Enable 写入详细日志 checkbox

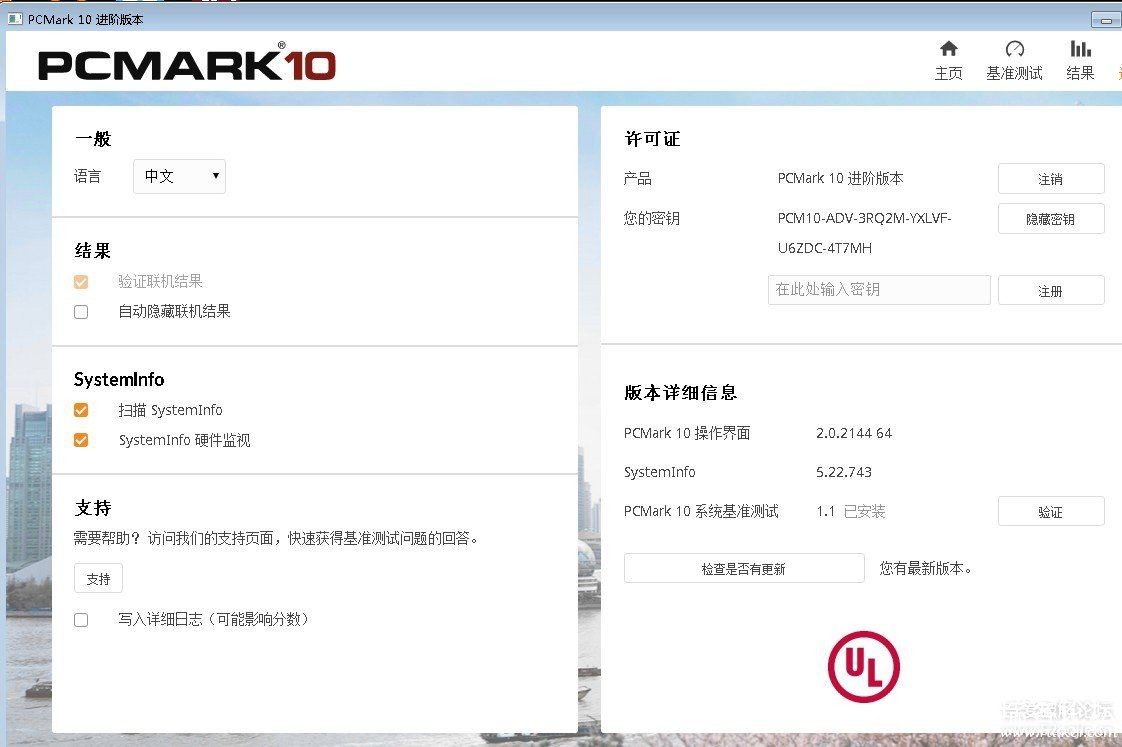(81, 620)
